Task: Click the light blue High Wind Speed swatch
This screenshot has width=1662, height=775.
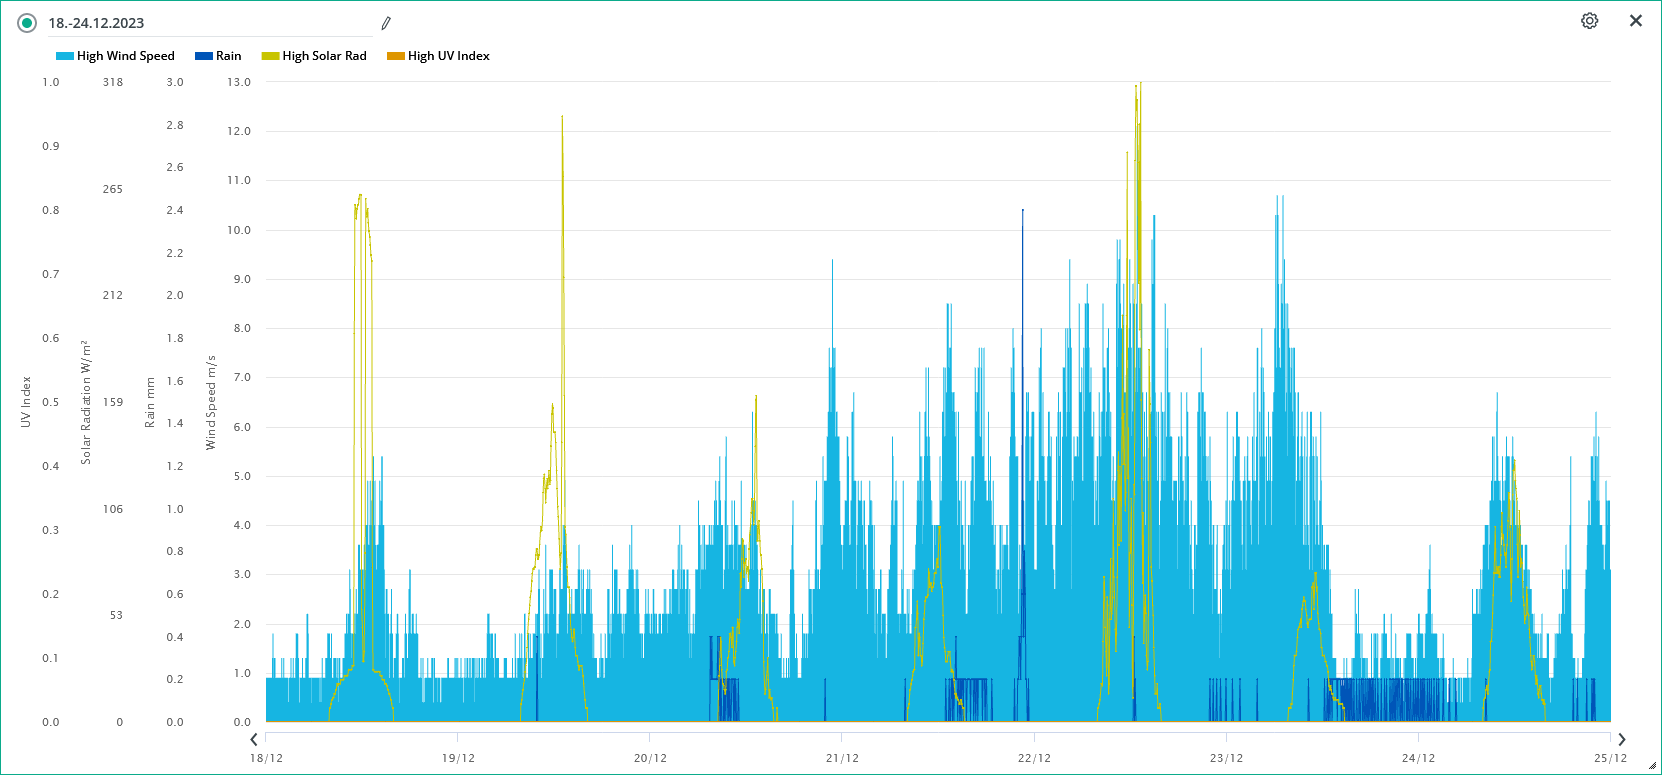Action: (x=65, y=56)
